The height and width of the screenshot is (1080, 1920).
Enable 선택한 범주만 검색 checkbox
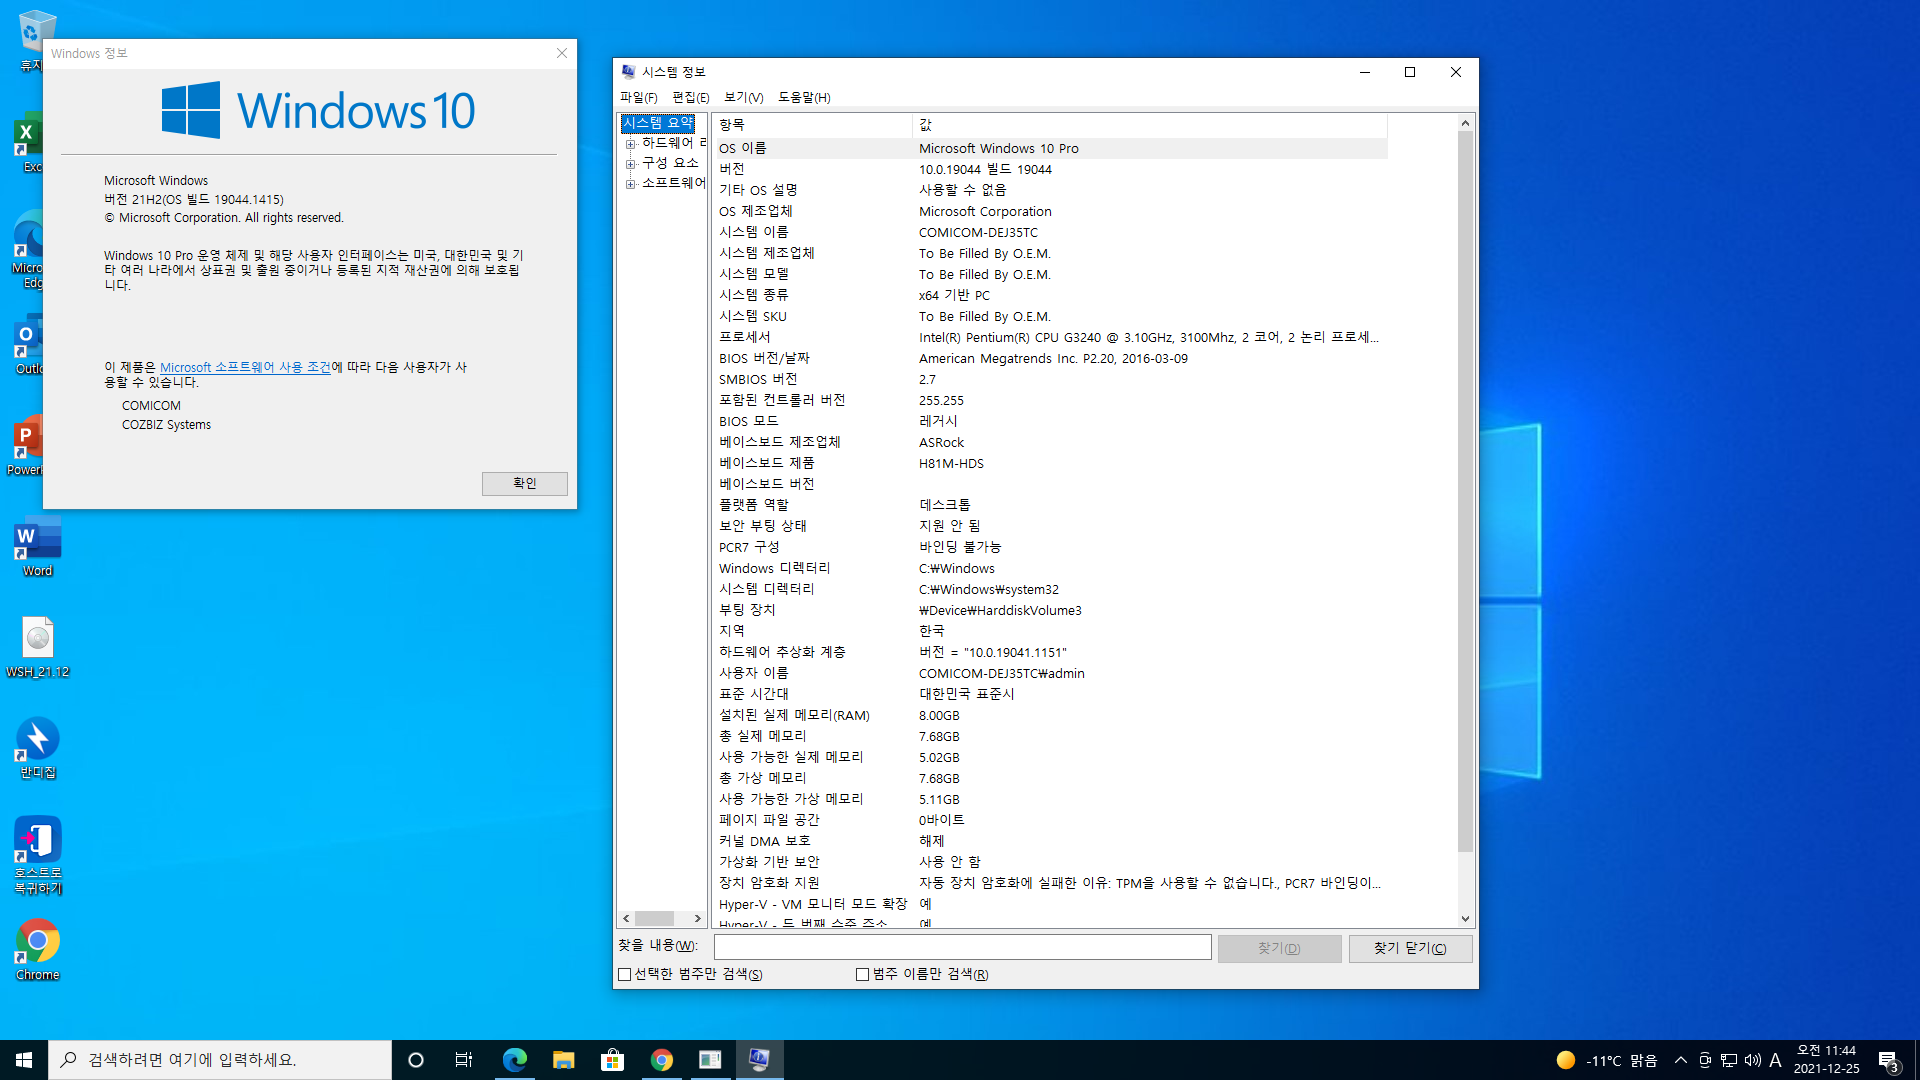[x=625, y=974]
